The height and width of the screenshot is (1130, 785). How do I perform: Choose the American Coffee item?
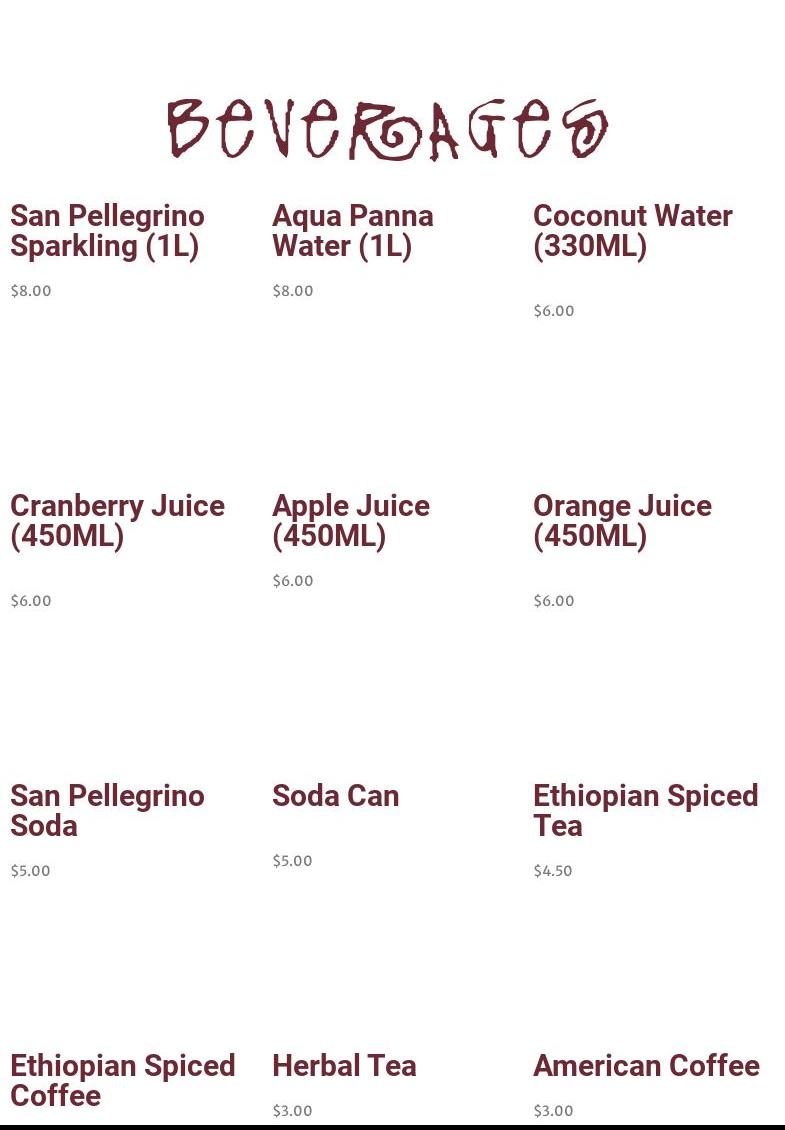pyautogui.click(x=646, y=1065)
